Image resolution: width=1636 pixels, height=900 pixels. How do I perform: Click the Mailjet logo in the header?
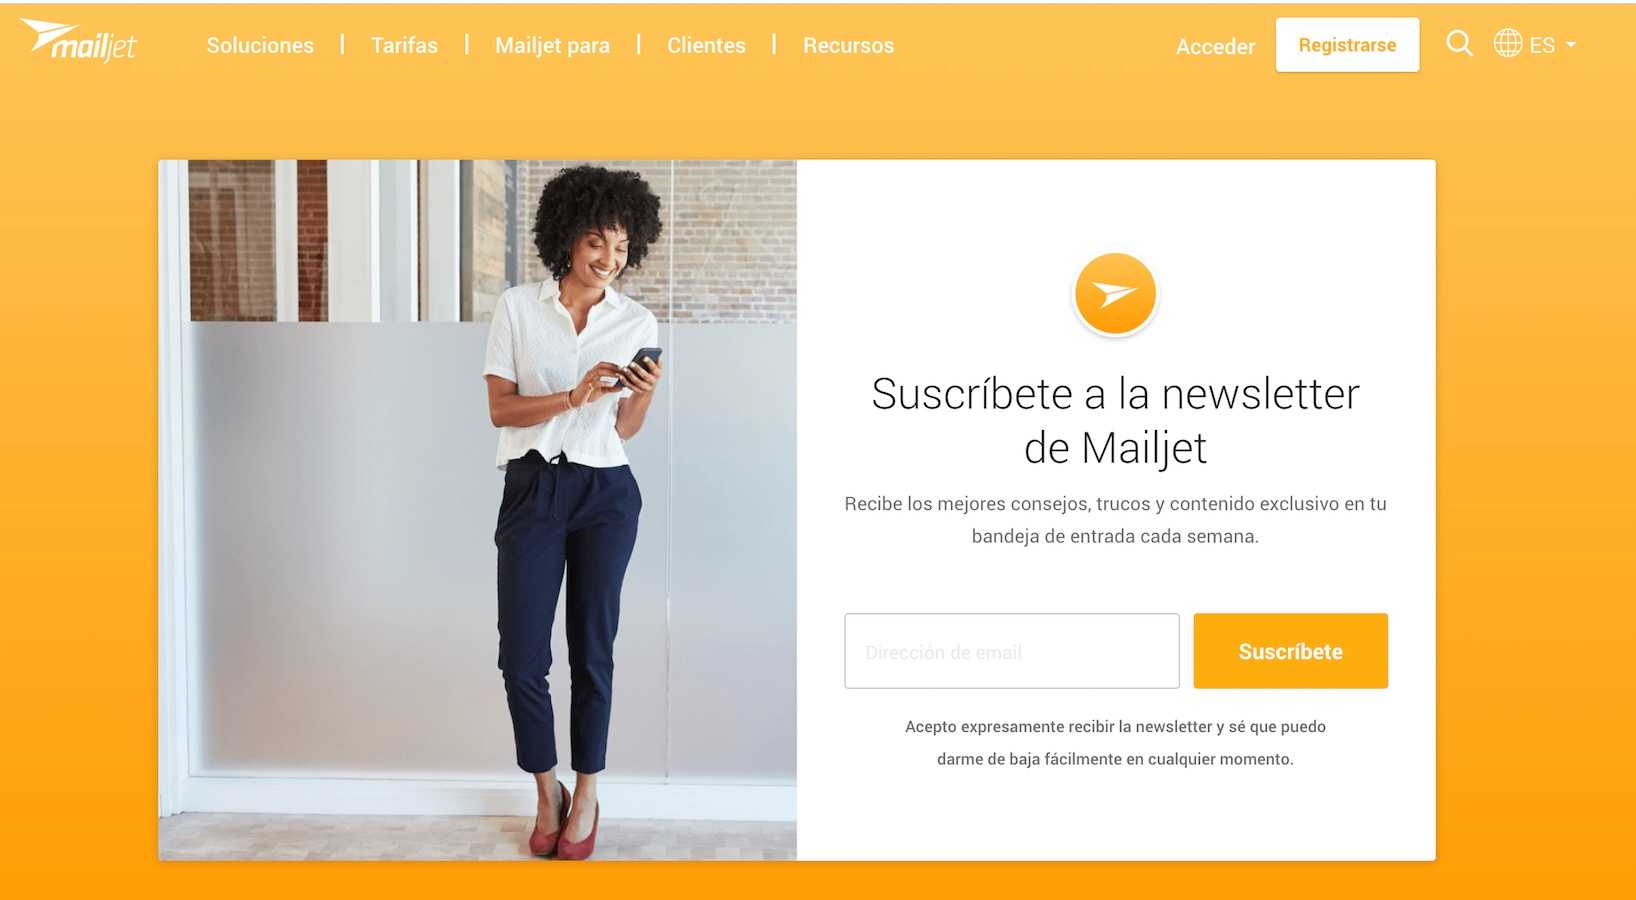click(78, 40)
